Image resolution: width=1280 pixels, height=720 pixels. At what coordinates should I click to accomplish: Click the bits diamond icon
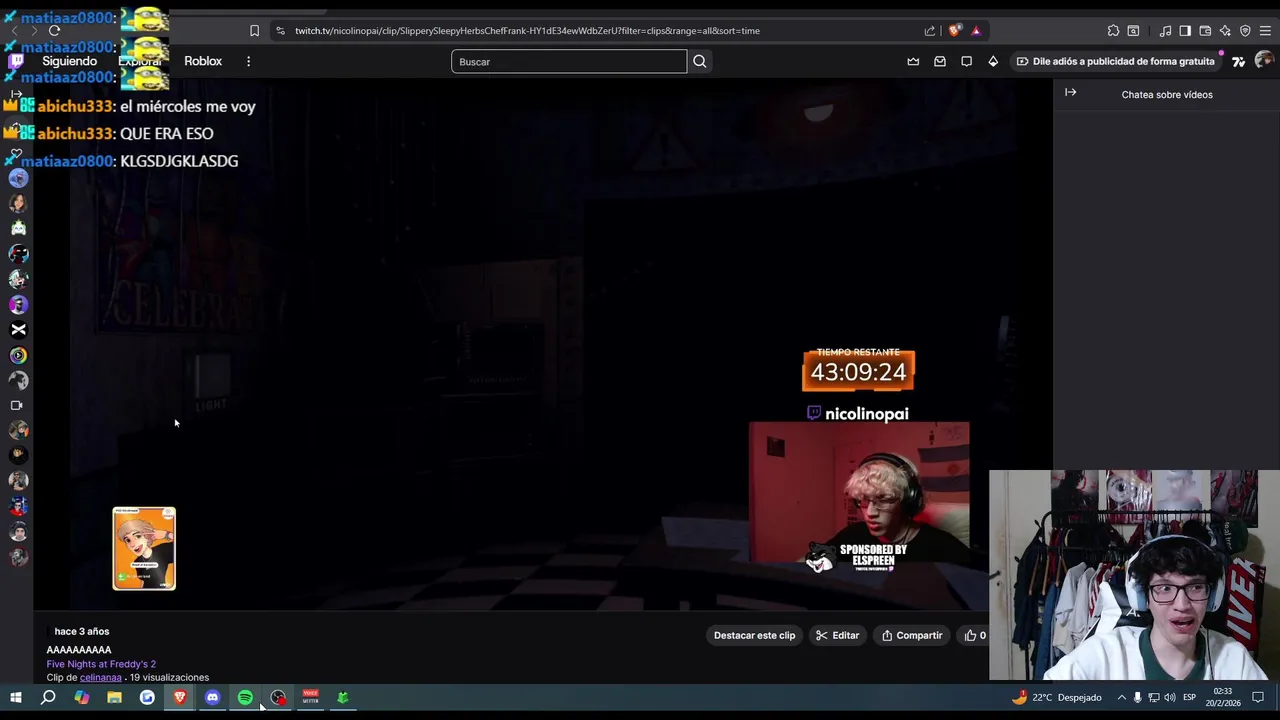click(993, 61)
